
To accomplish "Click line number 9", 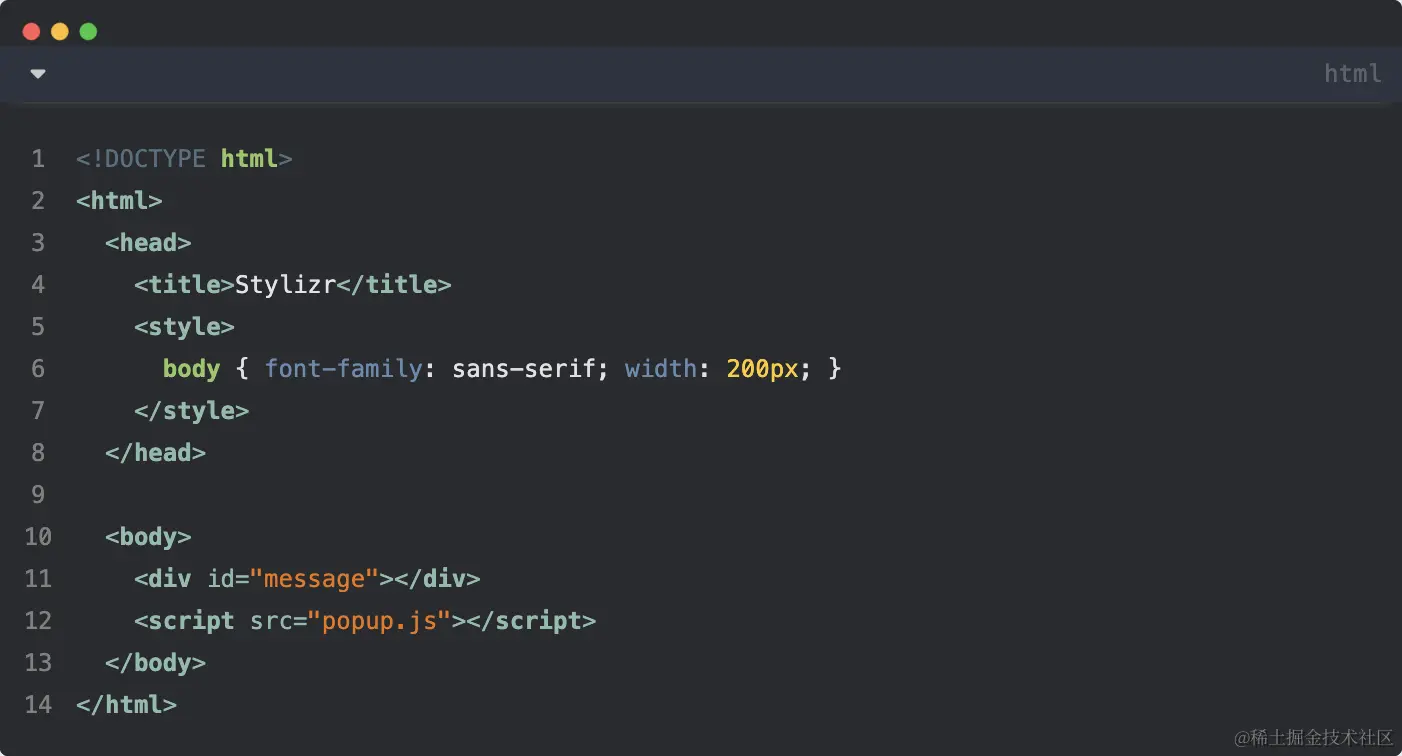I will point(38,495).
